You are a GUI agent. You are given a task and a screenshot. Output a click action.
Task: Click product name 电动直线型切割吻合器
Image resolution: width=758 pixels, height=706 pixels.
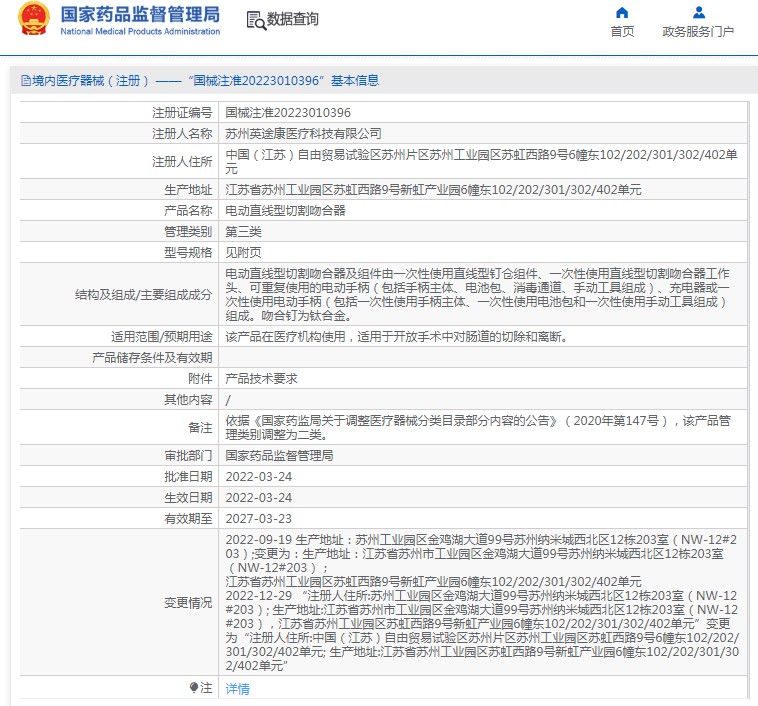(x=286, y=211)
